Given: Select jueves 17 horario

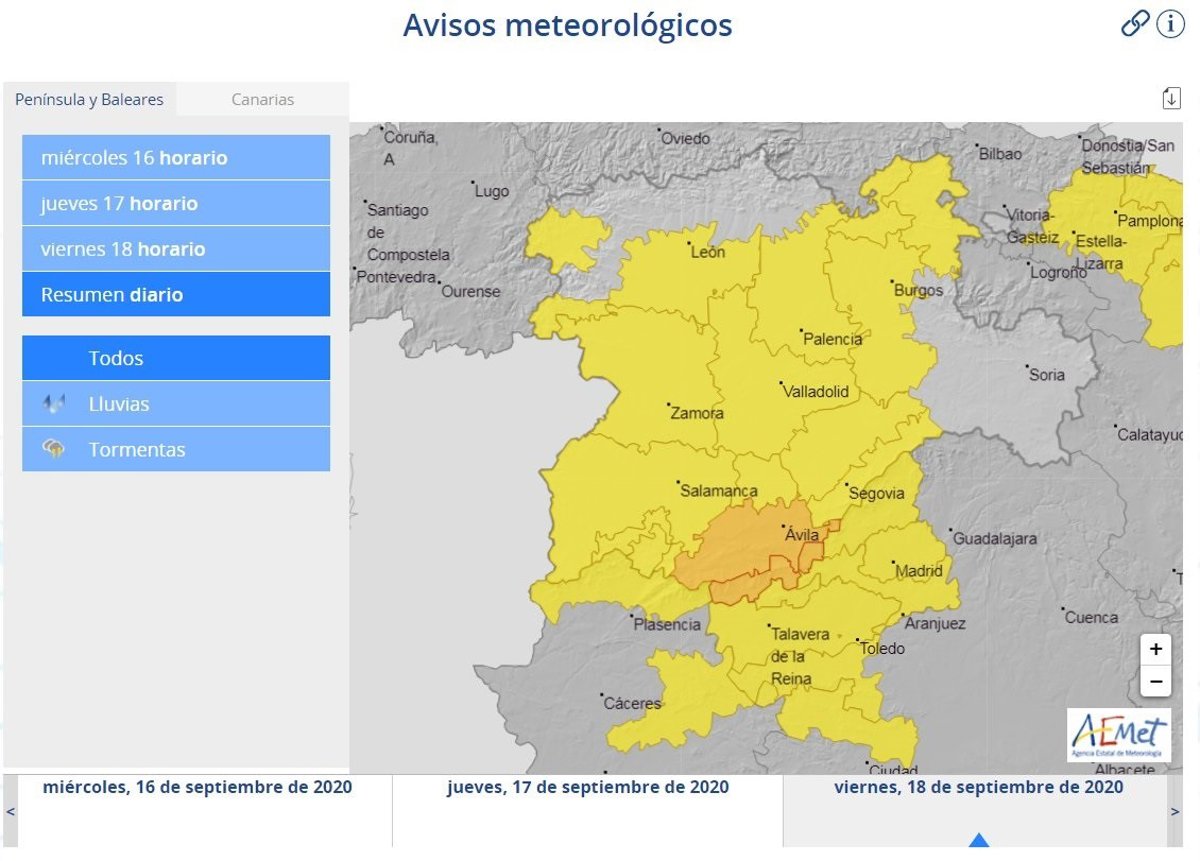Looking at the screenshot, I should pyautogui.click(x=176, y=204).
